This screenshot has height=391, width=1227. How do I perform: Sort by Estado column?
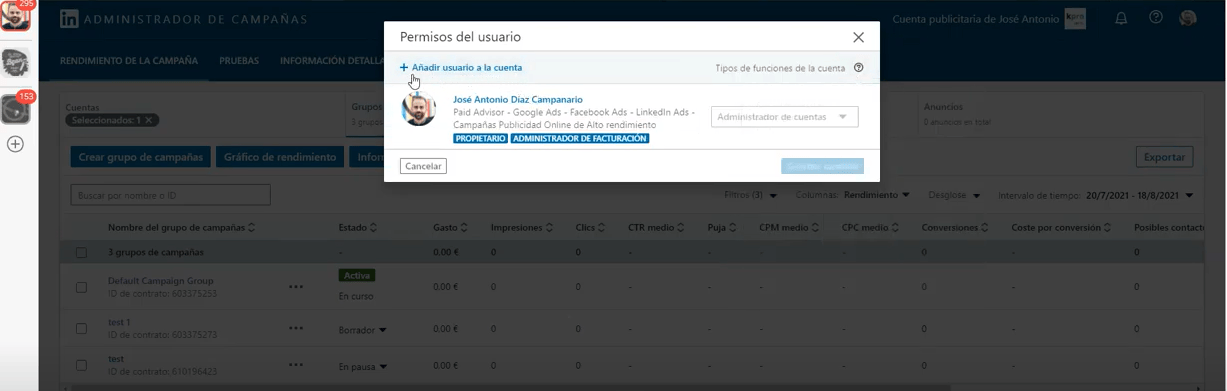pyautogui.click(x=358, y=228)
